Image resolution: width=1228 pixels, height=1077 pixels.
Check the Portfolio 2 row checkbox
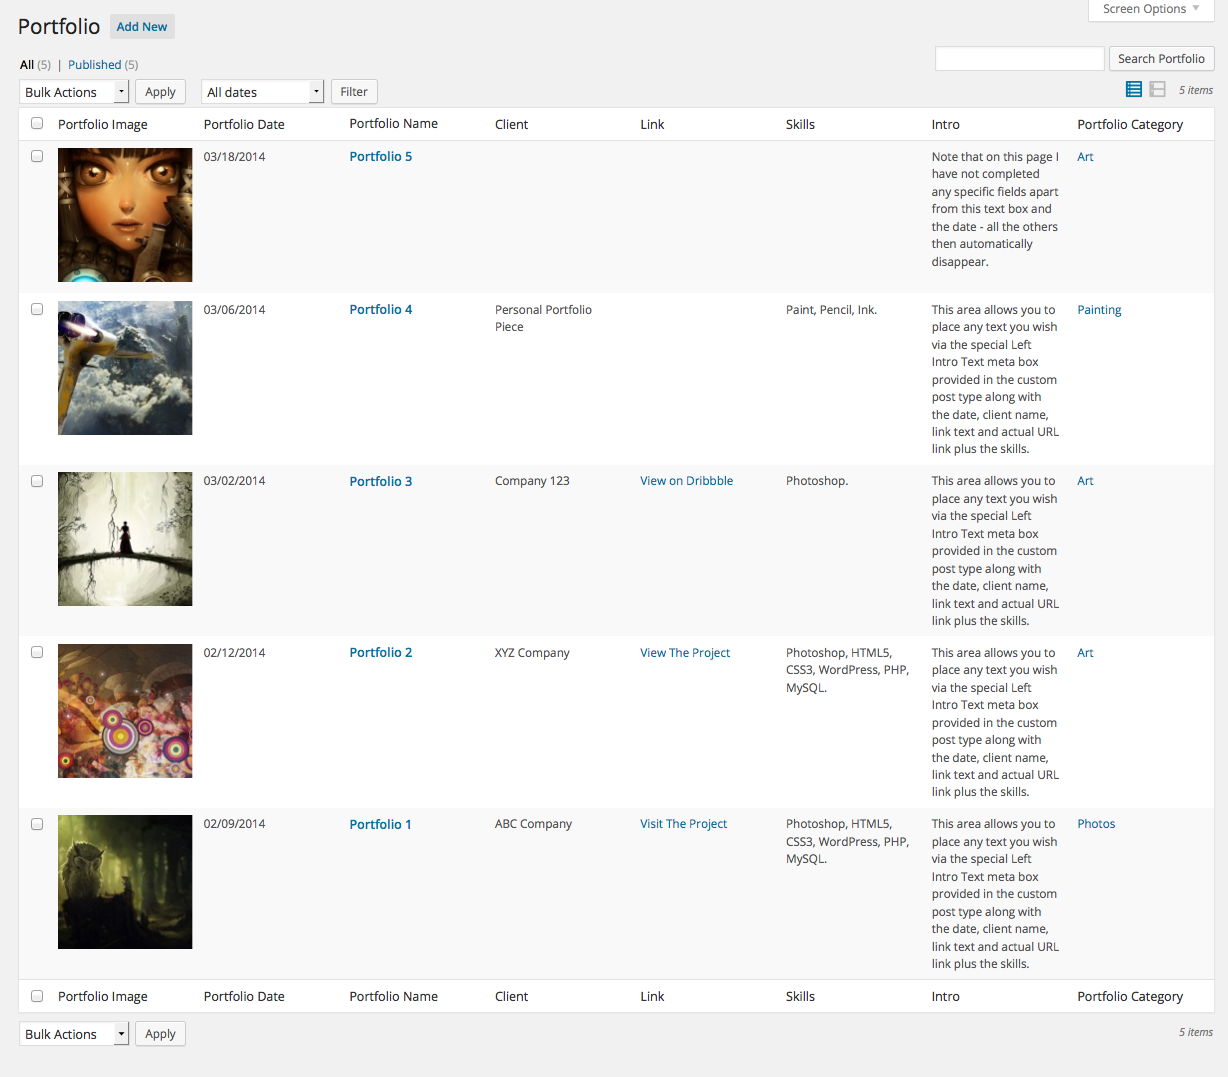tap(37, 652)
